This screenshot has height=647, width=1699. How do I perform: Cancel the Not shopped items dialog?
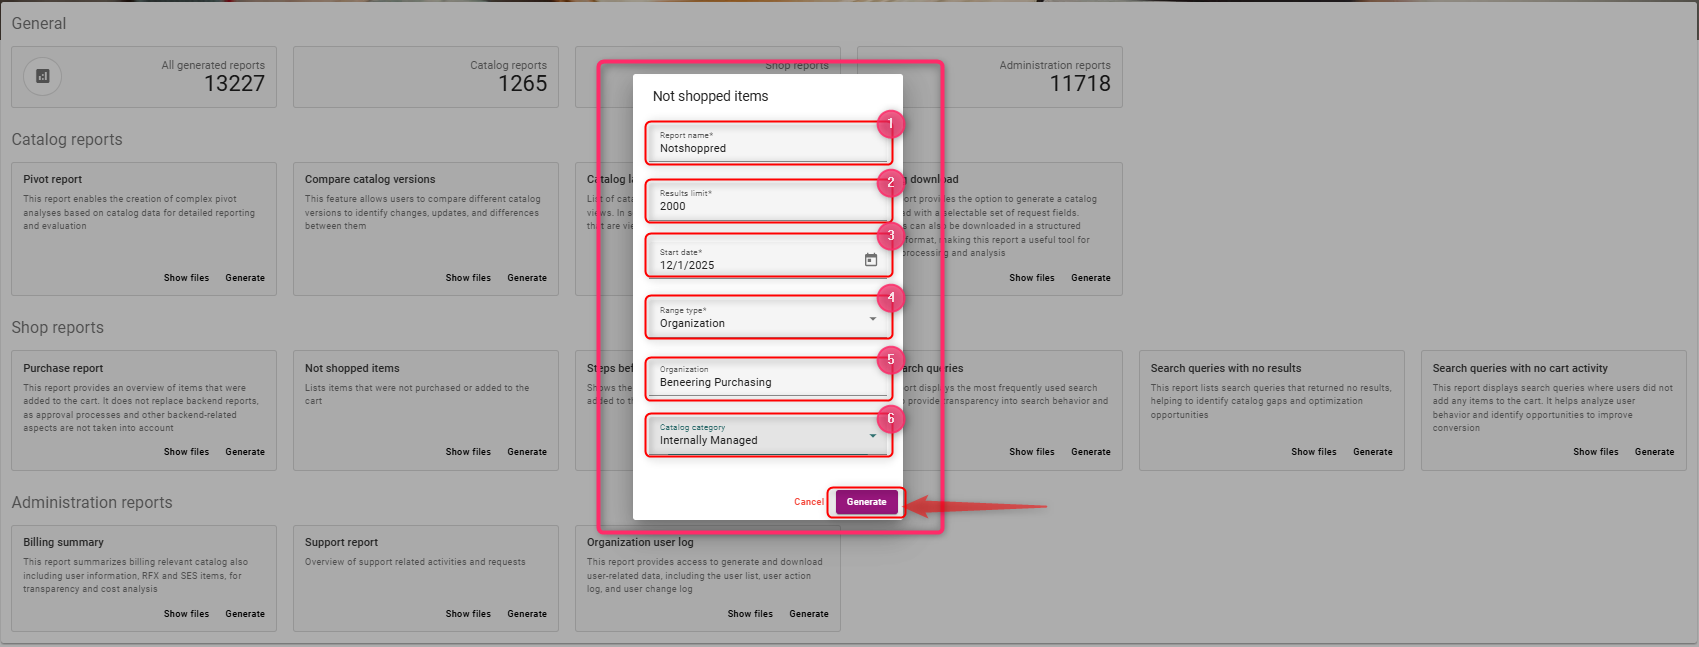tap(808, 502)
